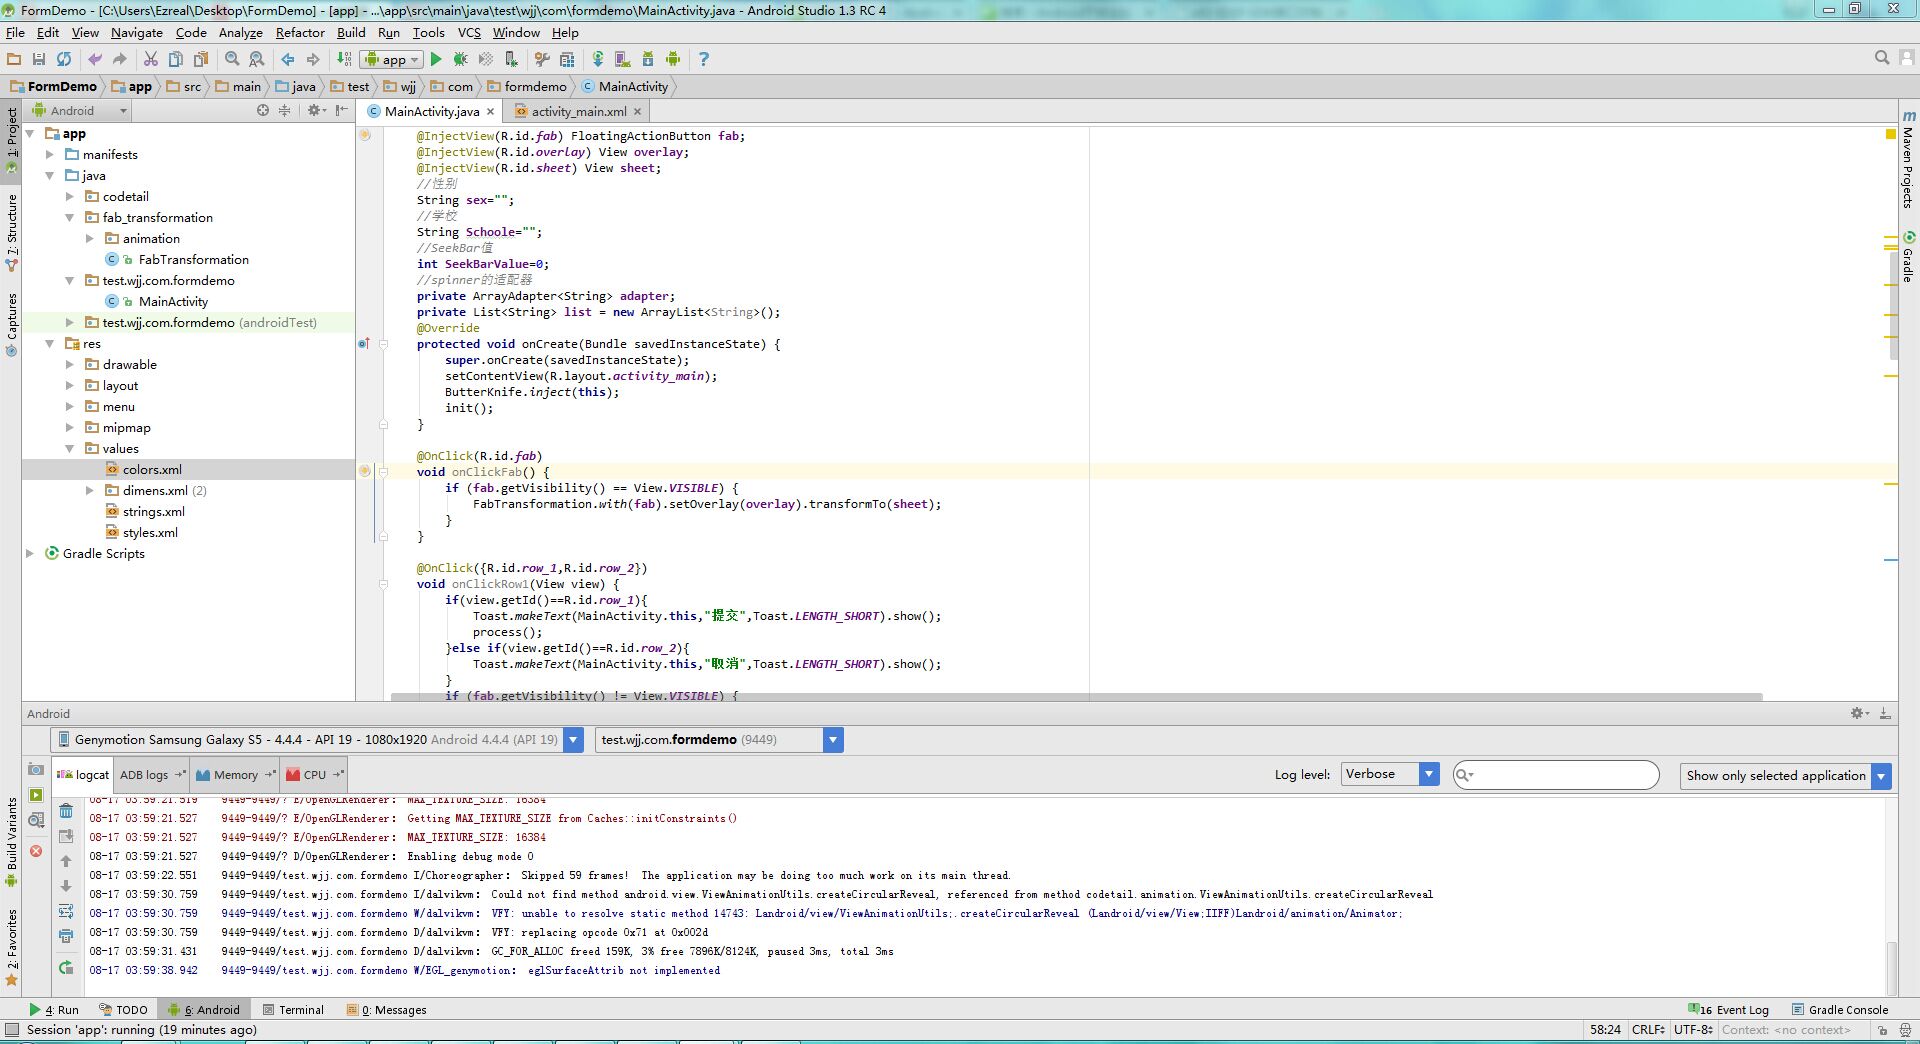Click the Search Everywhere magnifier at top right
This screenshot has height=1044, width=1920.
coord(1882,58)
